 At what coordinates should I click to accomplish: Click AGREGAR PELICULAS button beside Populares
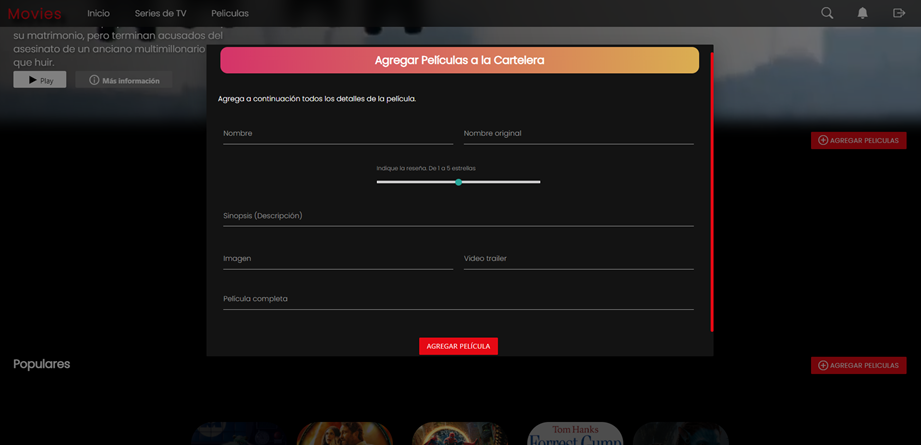pyautogui.click(x=858, y=365)
